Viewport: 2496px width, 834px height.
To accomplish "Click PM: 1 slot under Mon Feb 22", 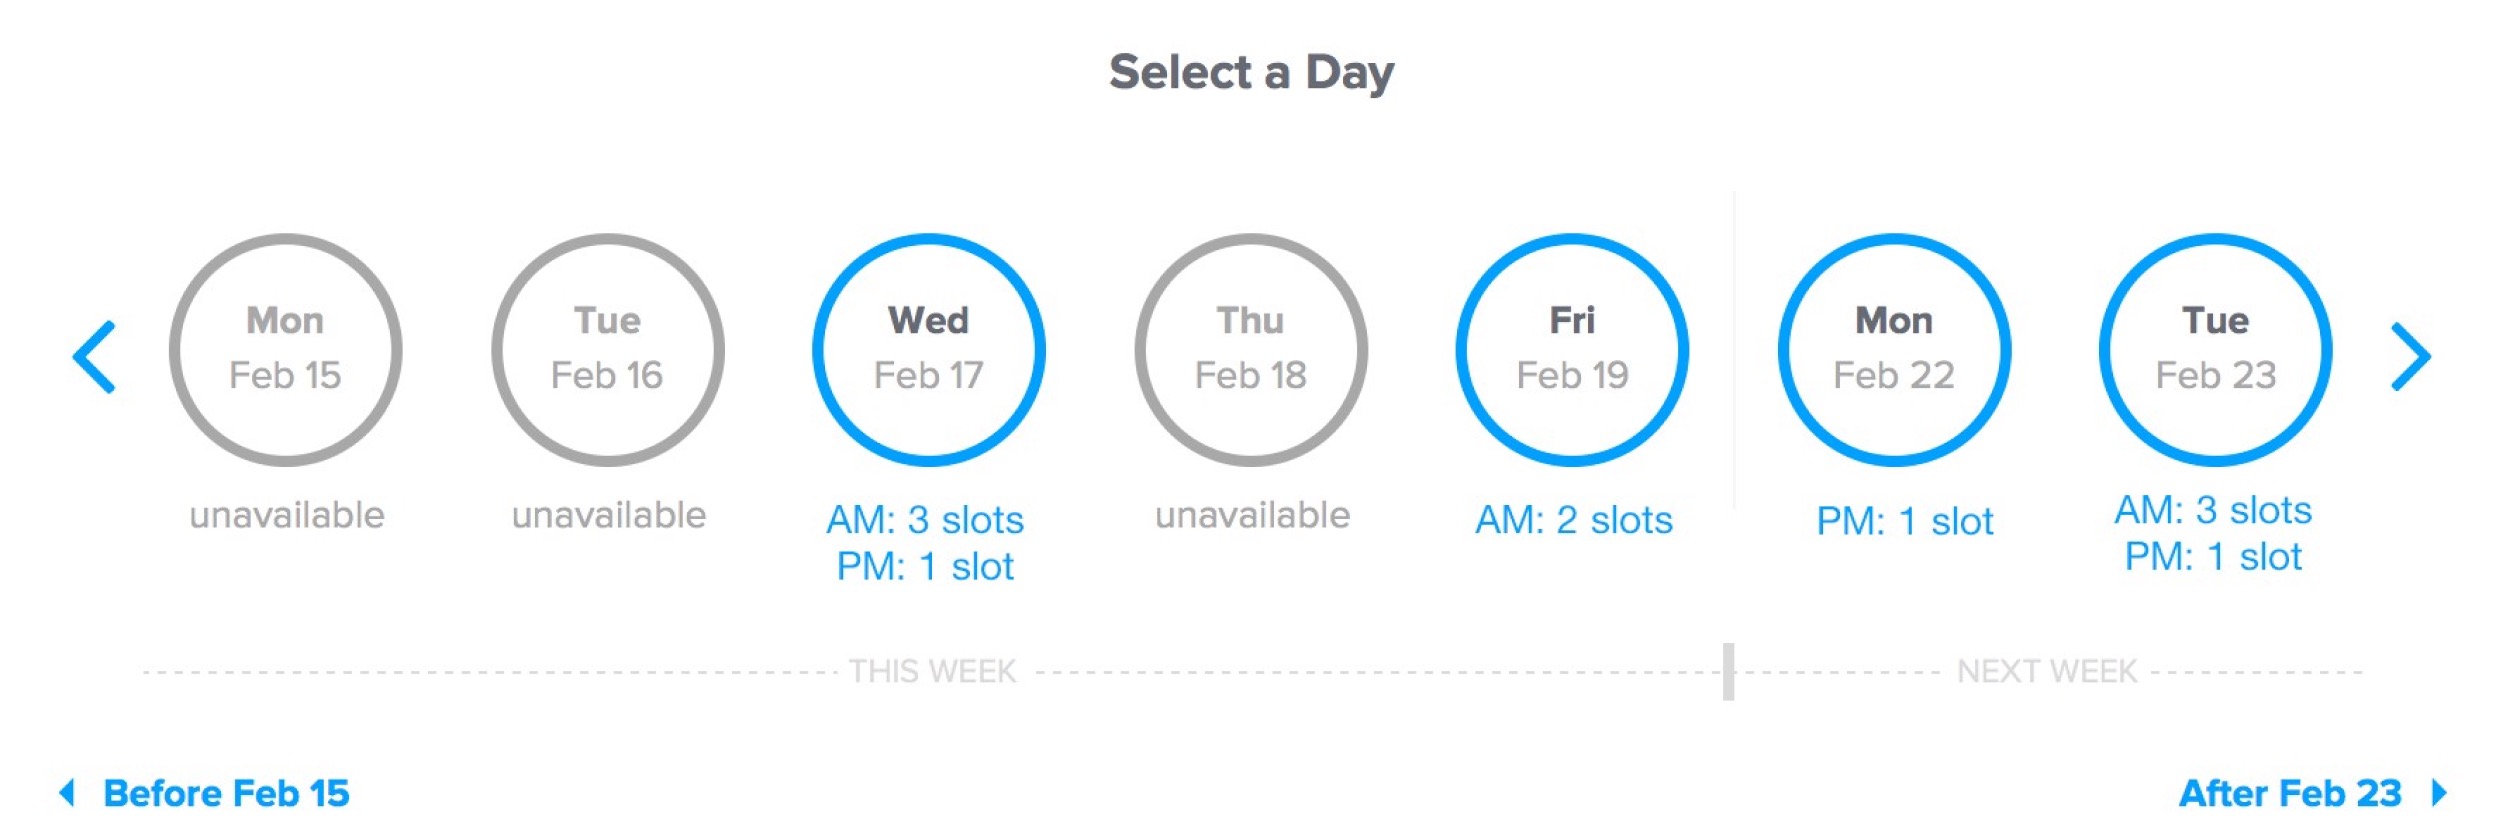I will (1905, 521).
